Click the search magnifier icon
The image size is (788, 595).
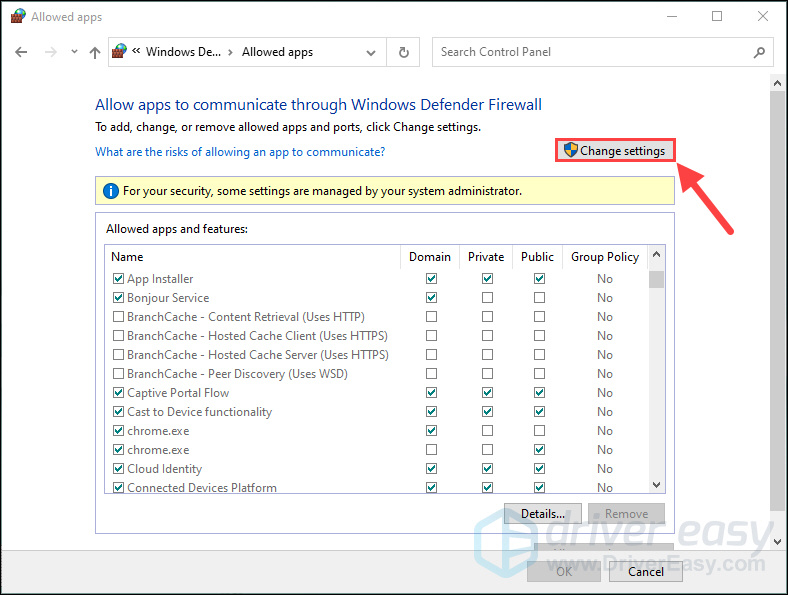pos(760,53)
